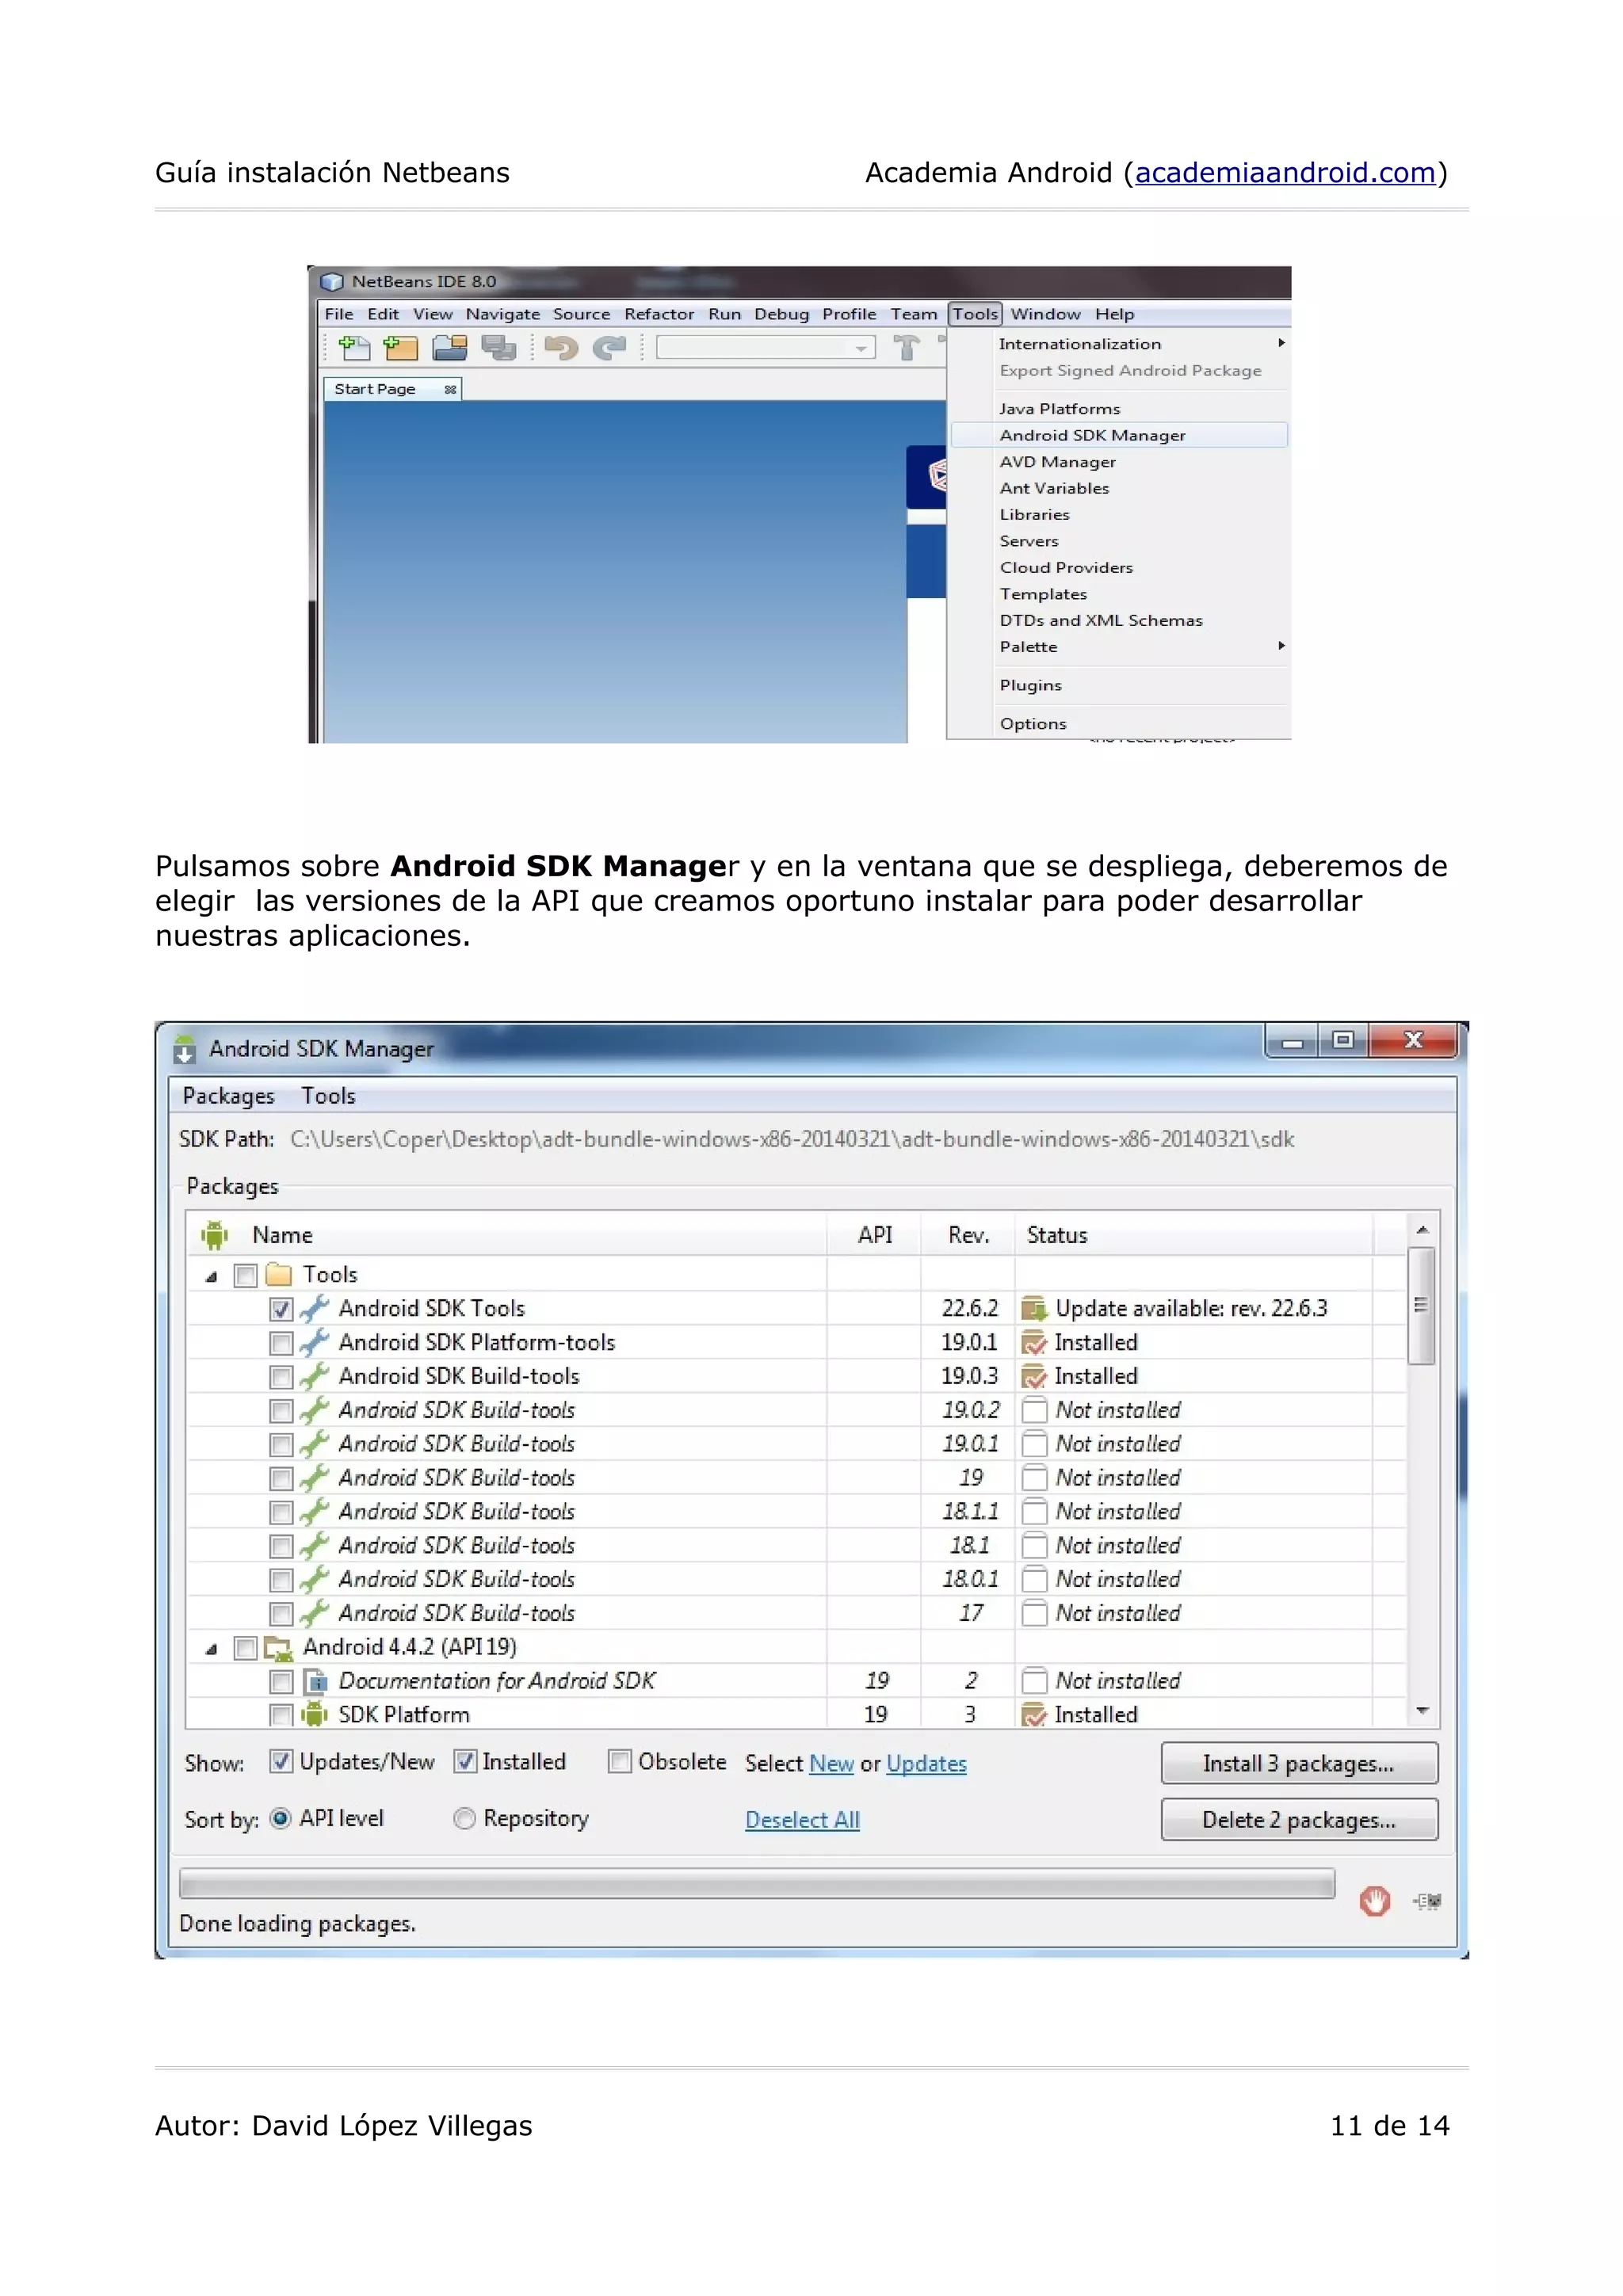Viewport: 1623px width, 2296px height.
Task: Choose Android SDK Manager from Tools menu
Action: (x=1119, y=435)
